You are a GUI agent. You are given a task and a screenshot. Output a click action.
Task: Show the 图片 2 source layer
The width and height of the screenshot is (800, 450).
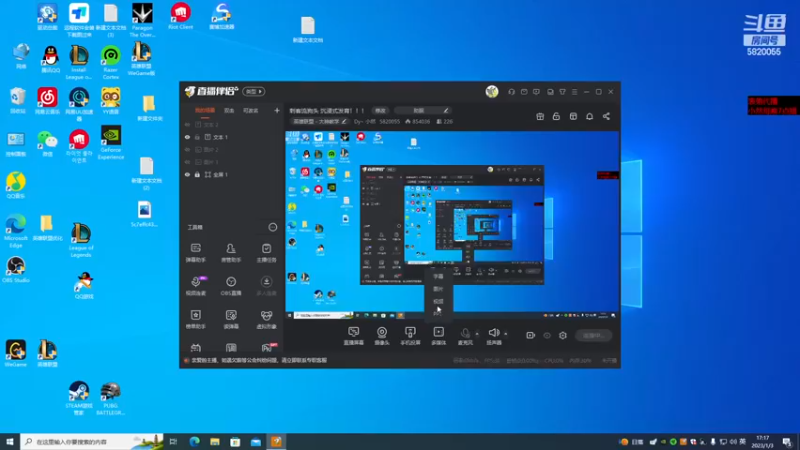pos(187,149)
